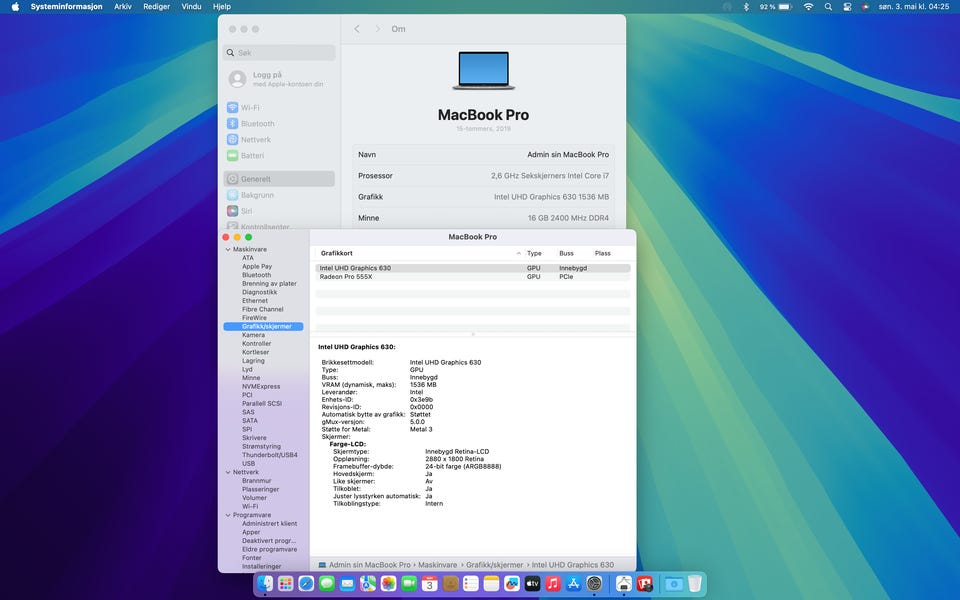Open the Calendar dock icon

tap(430, 583)
